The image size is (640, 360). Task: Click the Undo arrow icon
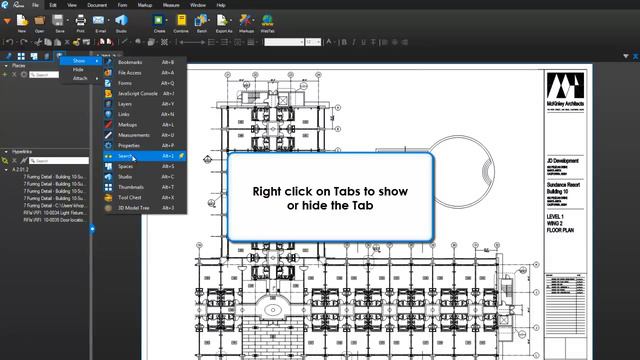pos(9,42)
